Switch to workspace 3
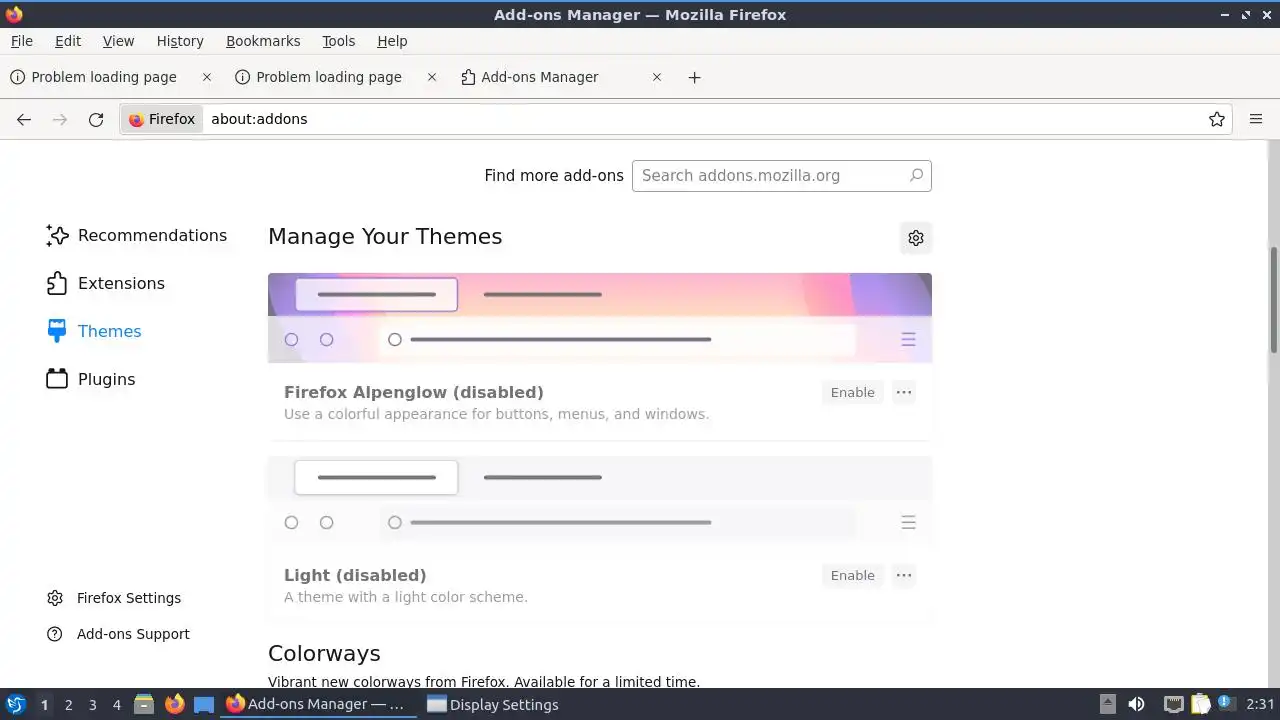The image size is (1280, 720). (x=92, y=705)
